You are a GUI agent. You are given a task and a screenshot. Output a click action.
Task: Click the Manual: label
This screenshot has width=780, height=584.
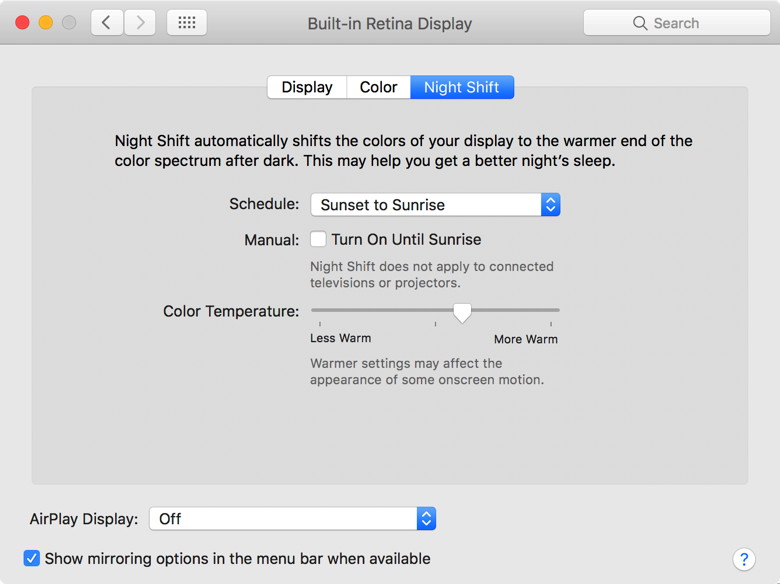pyautogui.click(x=272, y=240)
